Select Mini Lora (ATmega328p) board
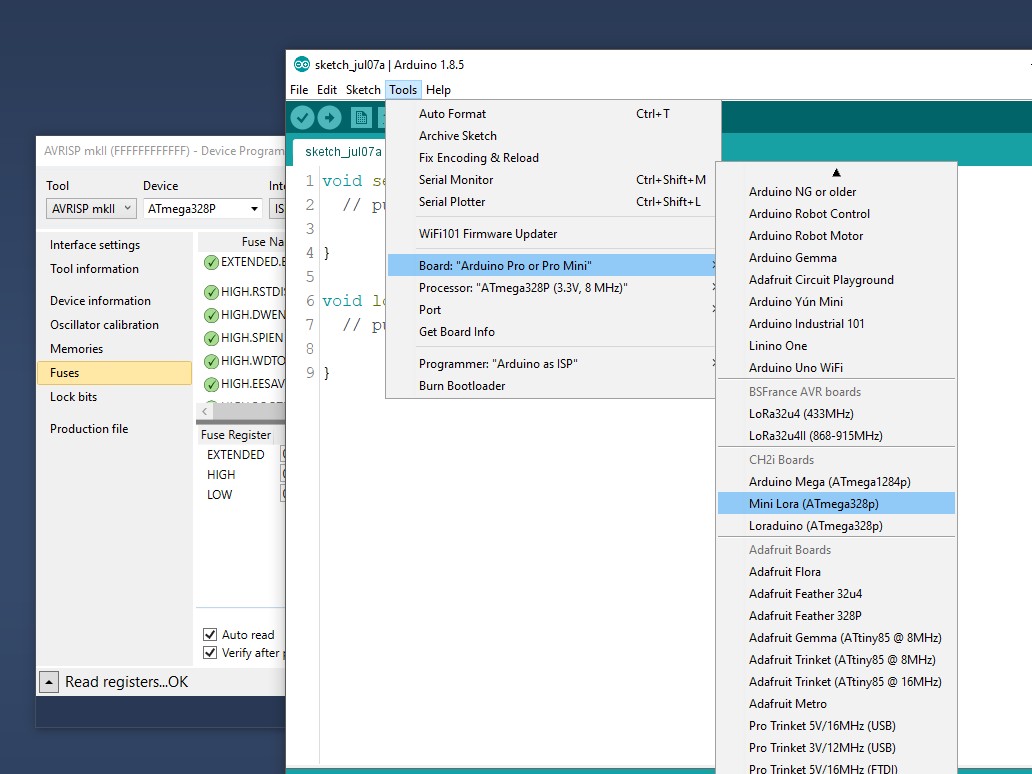1032x774 pixels. (813, 504)
